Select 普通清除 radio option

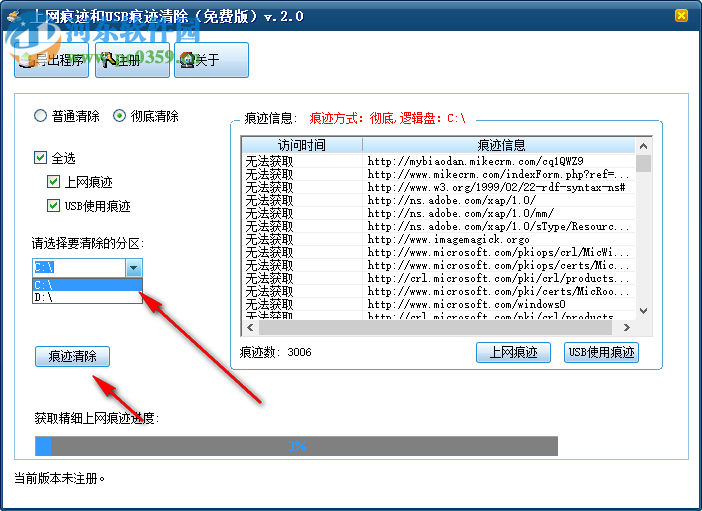[x=67, y=116]
